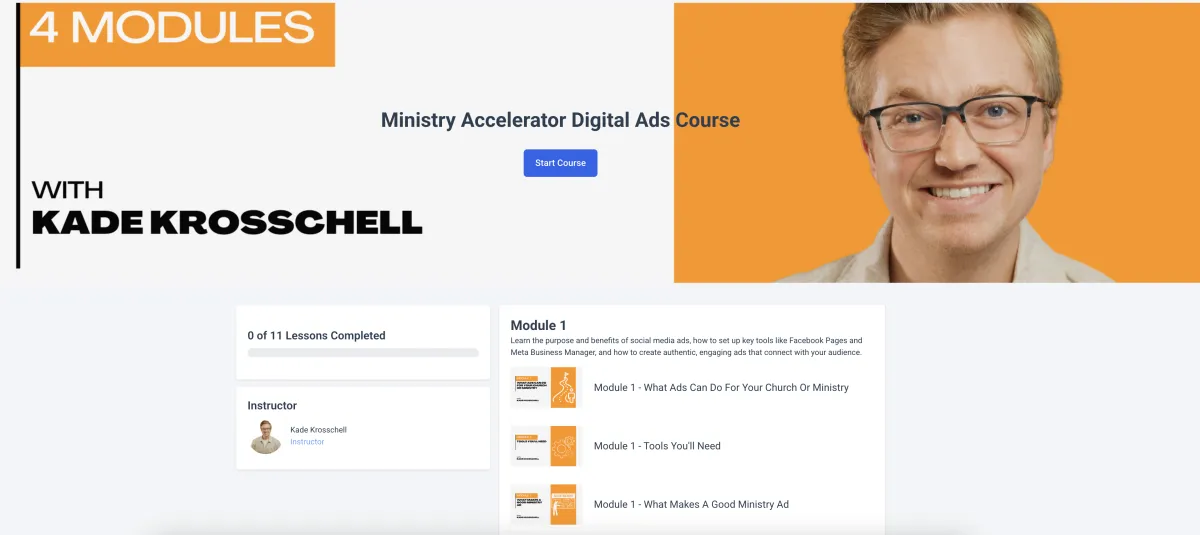The image size is (1200, 535).
Task: Click Kade Krosschell's small avatar photo
Action: click(266, 436)
